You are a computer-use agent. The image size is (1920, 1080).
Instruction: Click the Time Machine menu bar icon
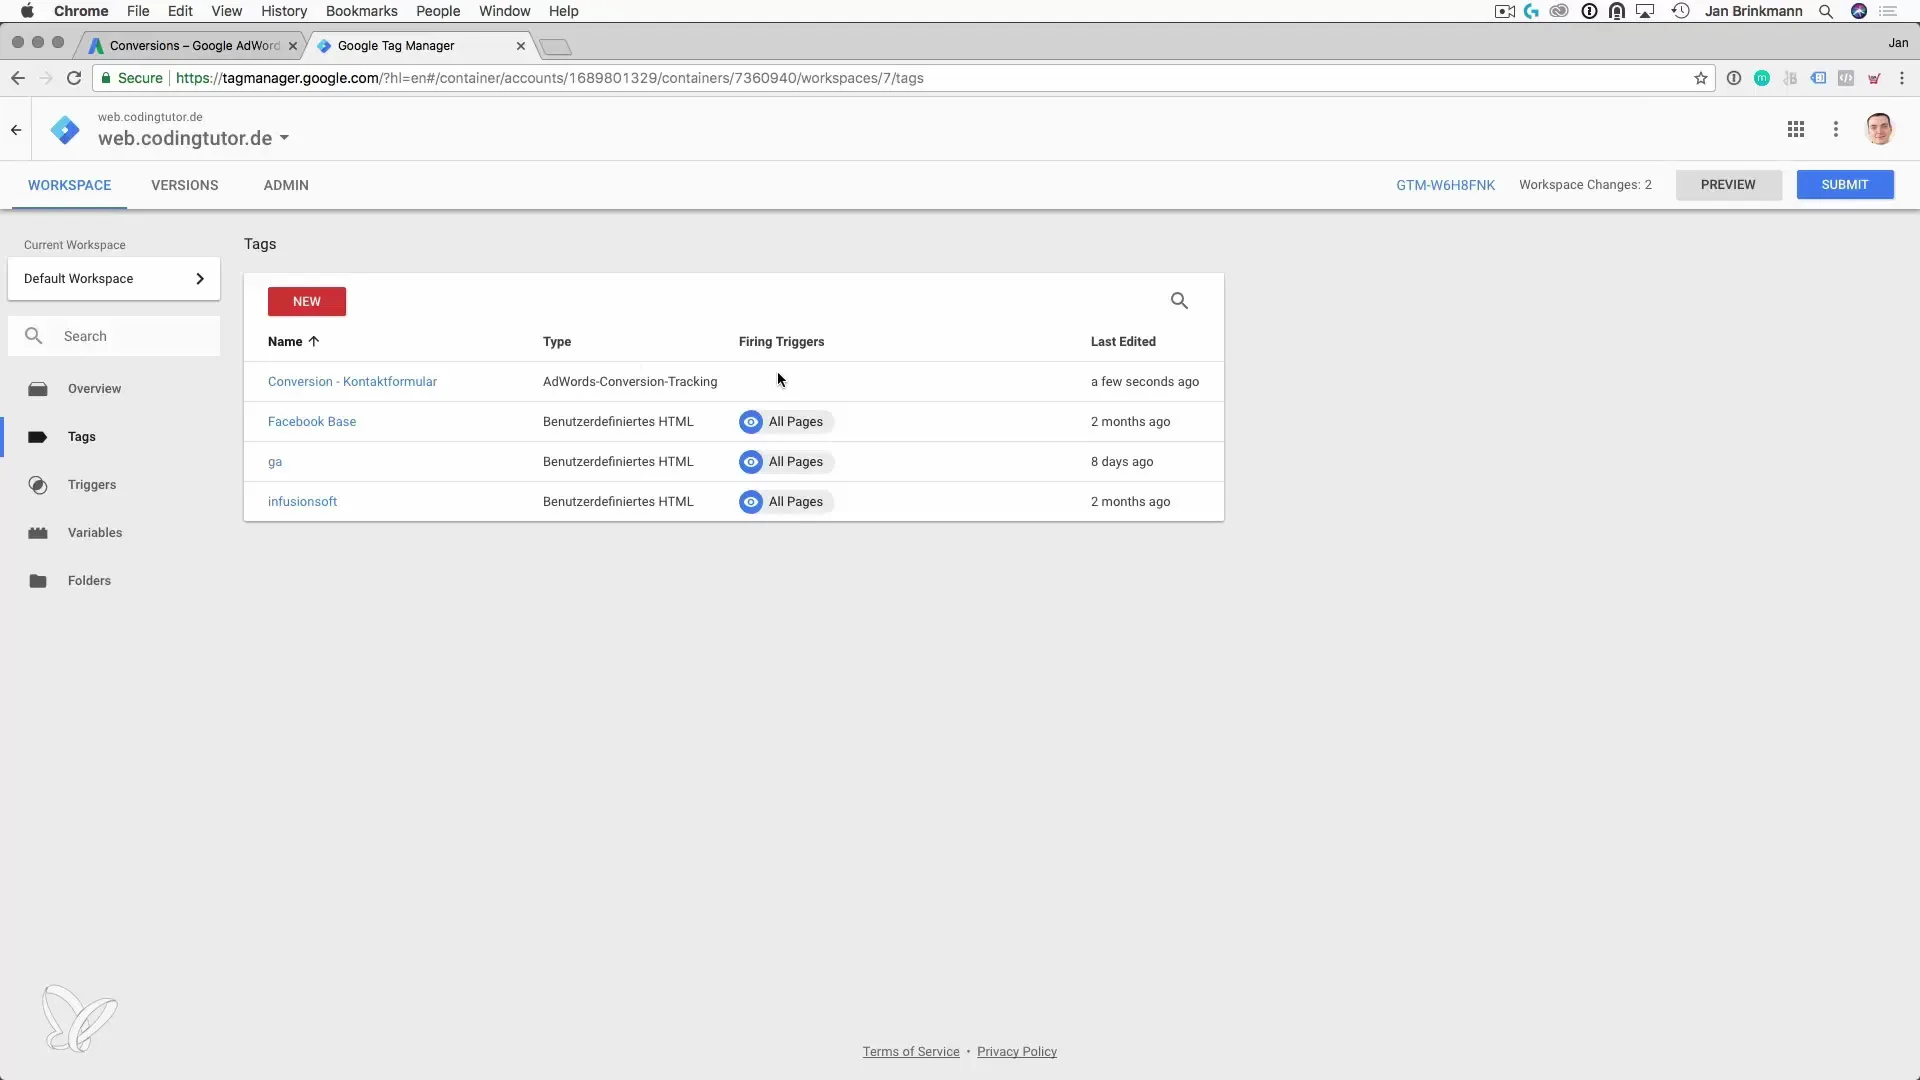point(1681,11)
